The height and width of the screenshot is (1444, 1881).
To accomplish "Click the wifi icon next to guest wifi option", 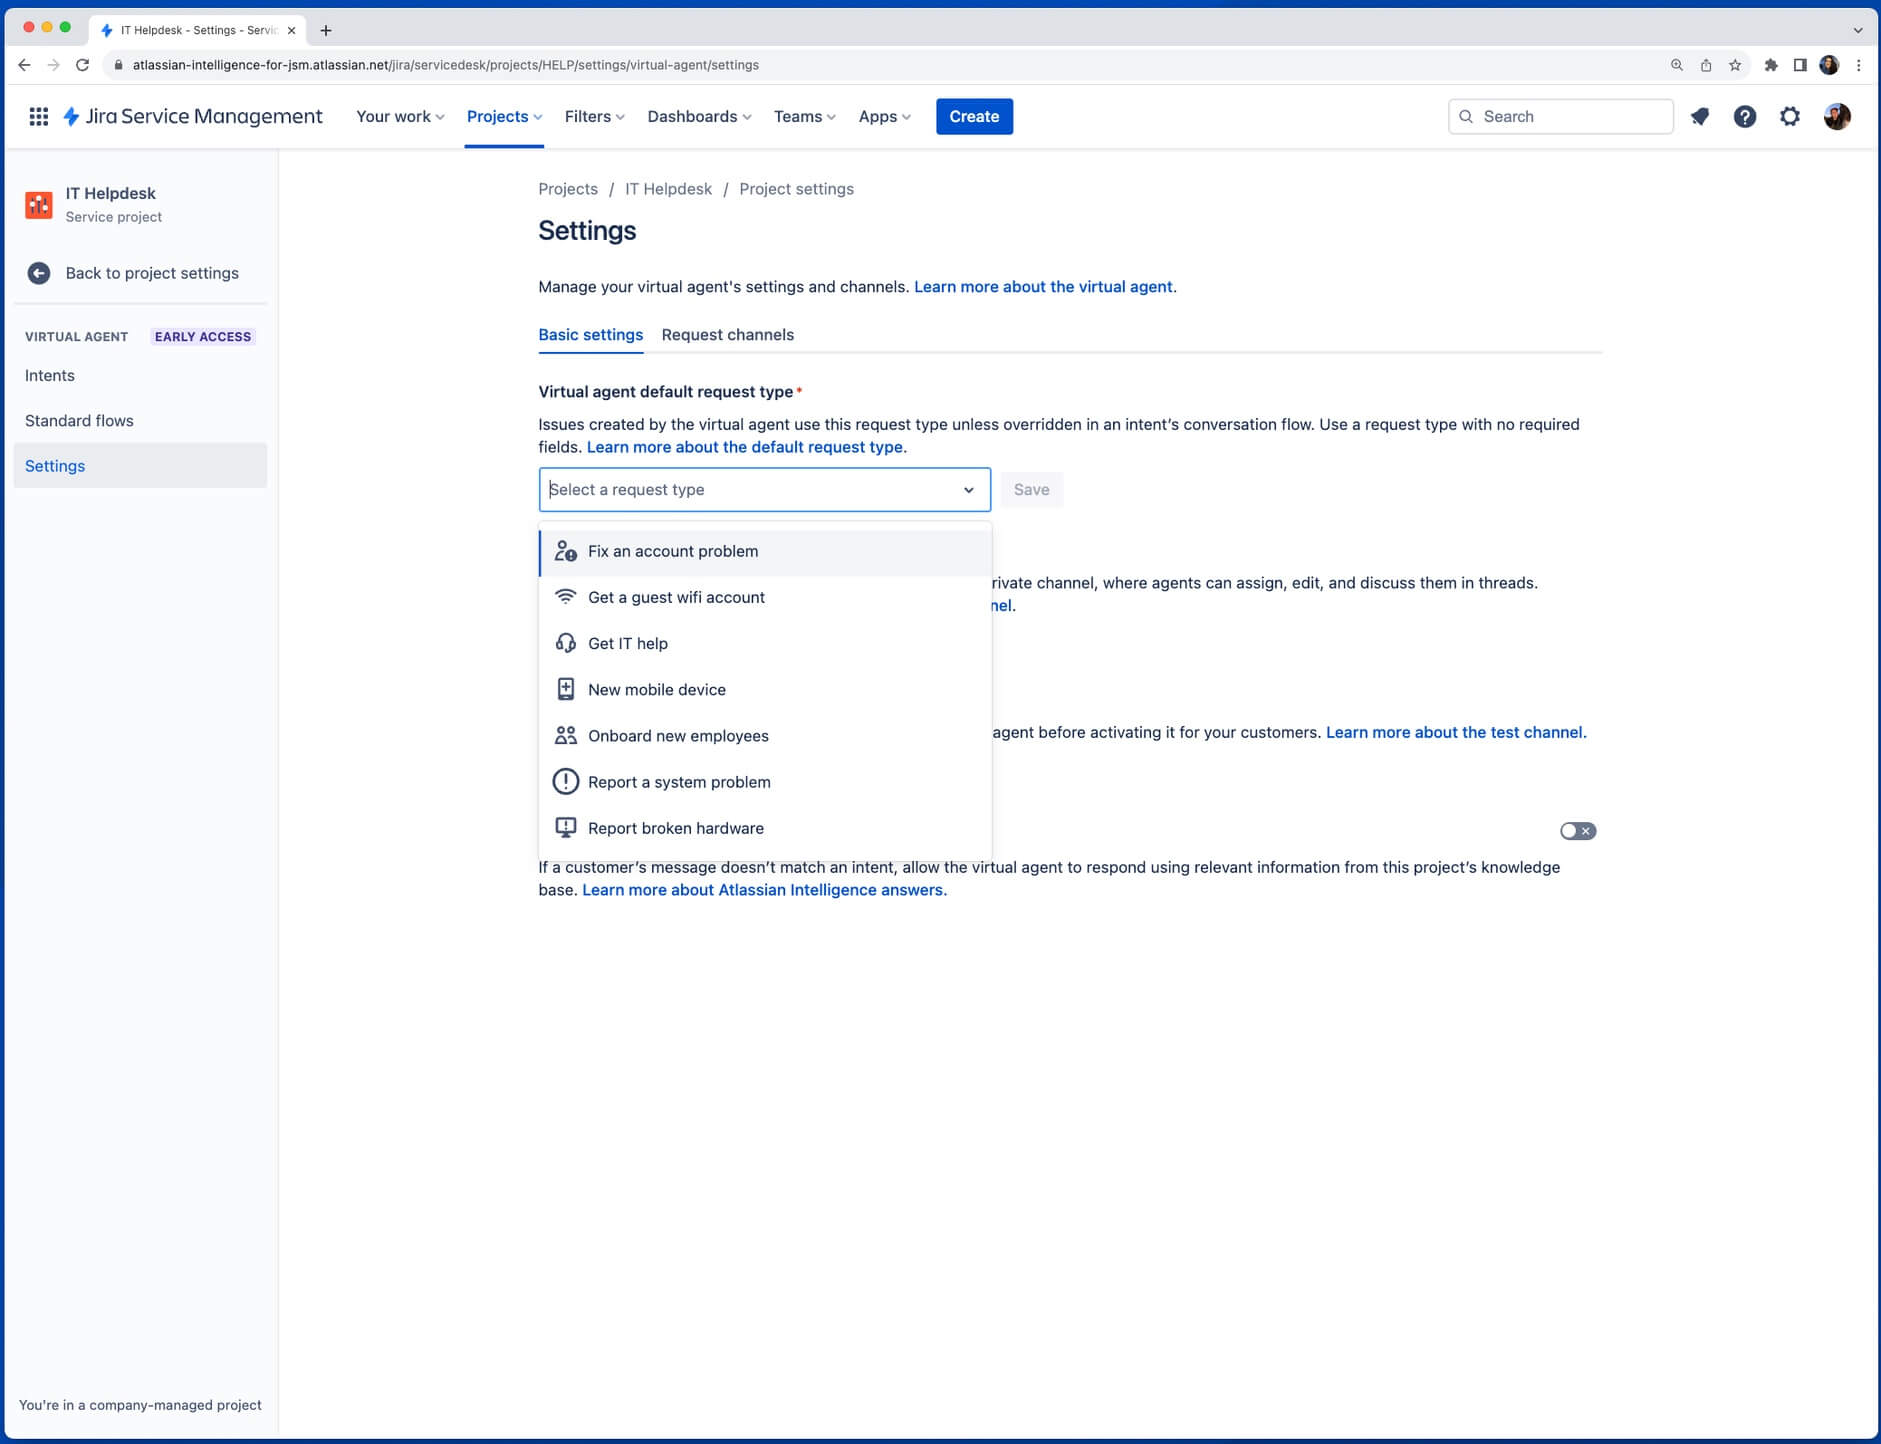I will point(565,597).
